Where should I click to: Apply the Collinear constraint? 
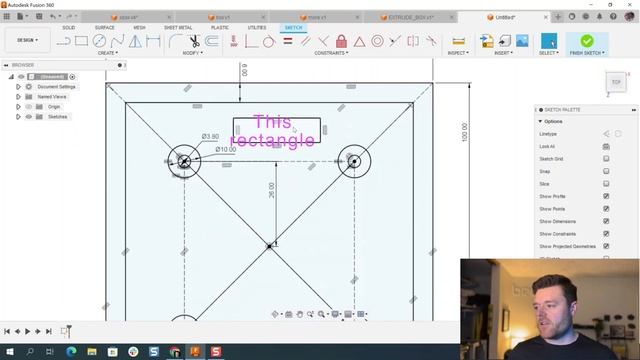coord(395,41)
